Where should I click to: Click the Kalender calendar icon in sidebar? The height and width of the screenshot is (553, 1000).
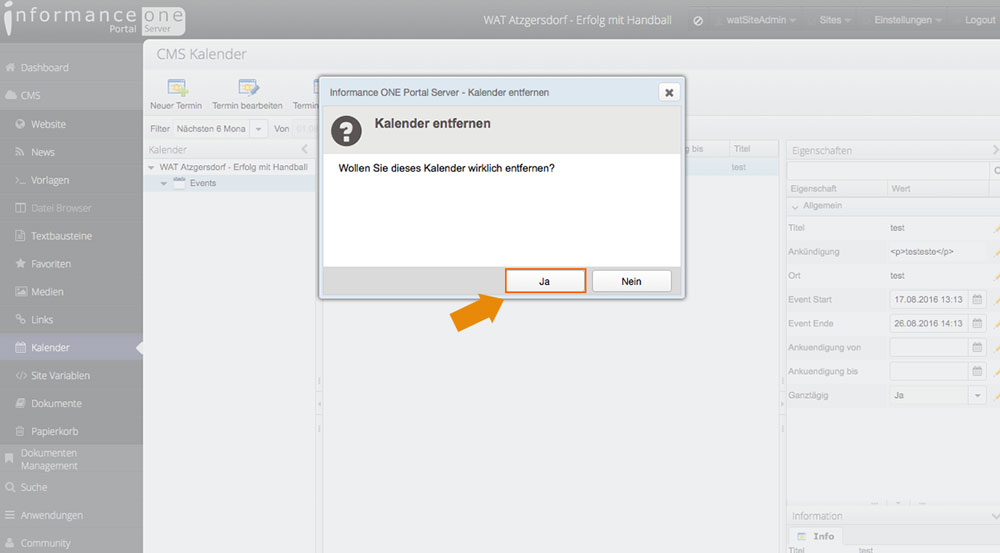click(x=20, y=347)
